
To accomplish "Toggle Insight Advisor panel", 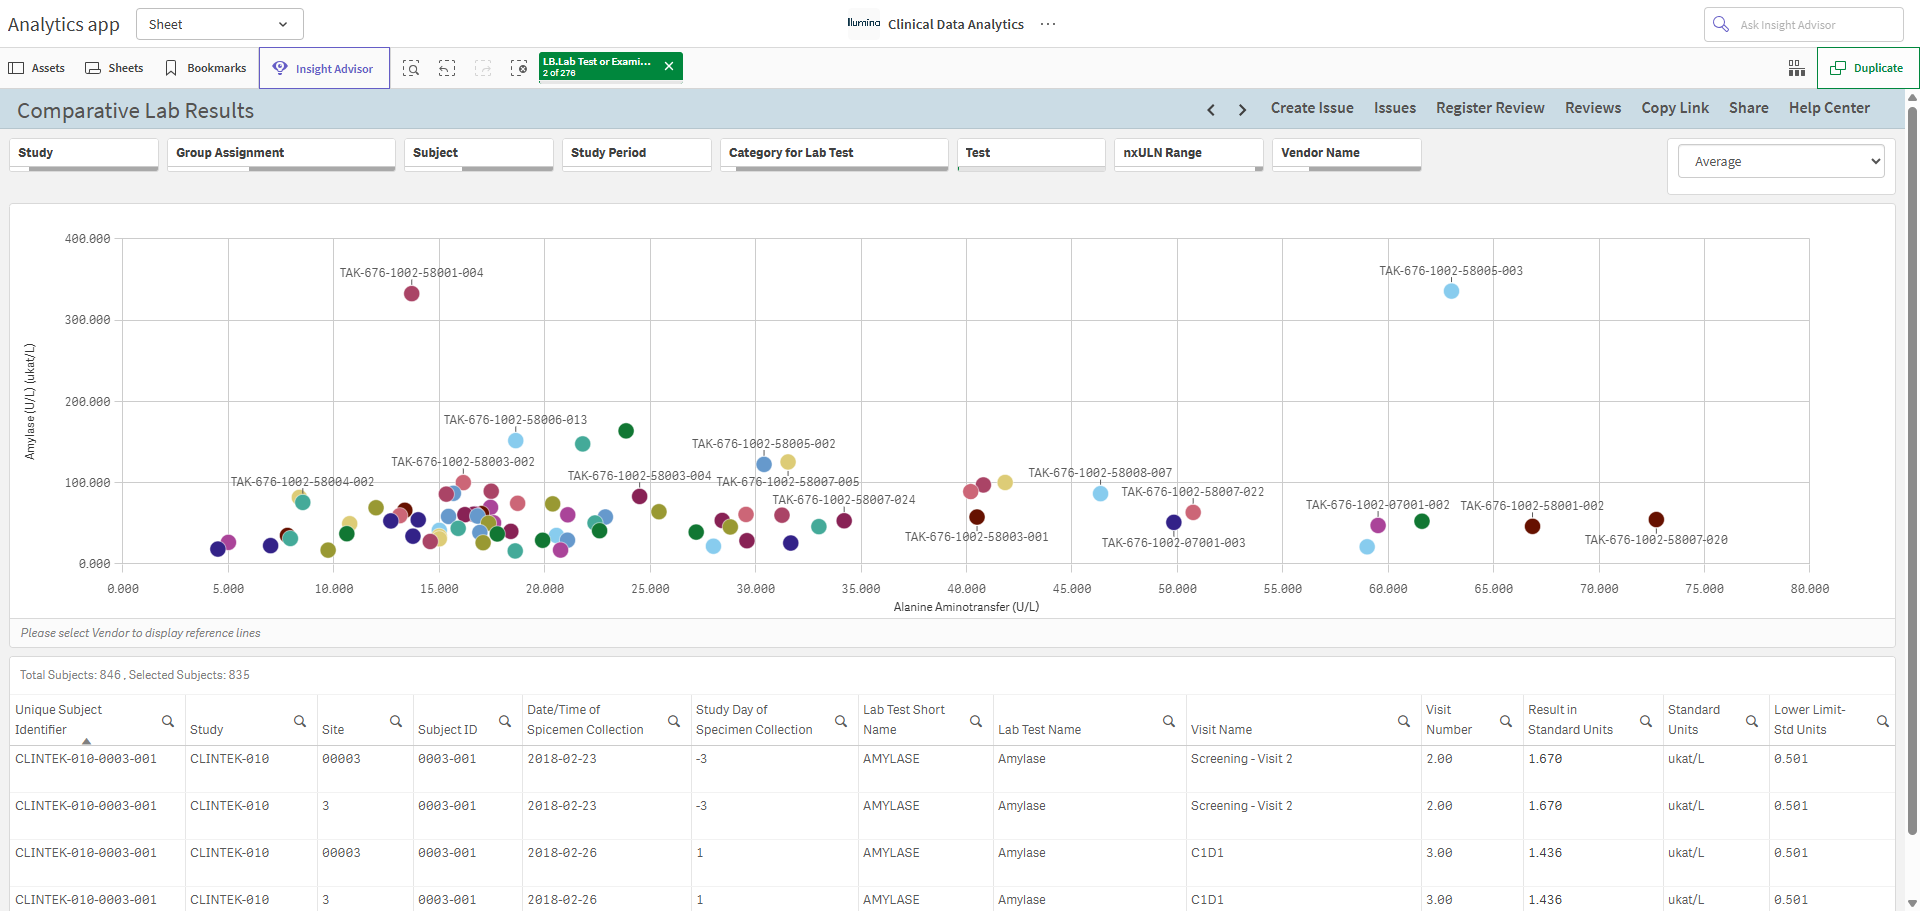I will 324,68.
